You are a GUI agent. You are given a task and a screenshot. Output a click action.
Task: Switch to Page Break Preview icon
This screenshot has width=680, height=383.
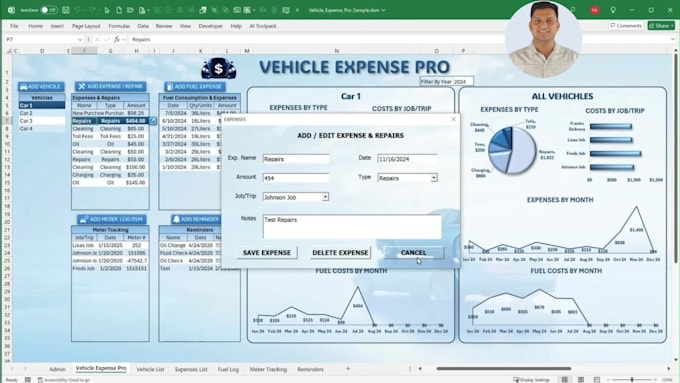tap(597, 380)
